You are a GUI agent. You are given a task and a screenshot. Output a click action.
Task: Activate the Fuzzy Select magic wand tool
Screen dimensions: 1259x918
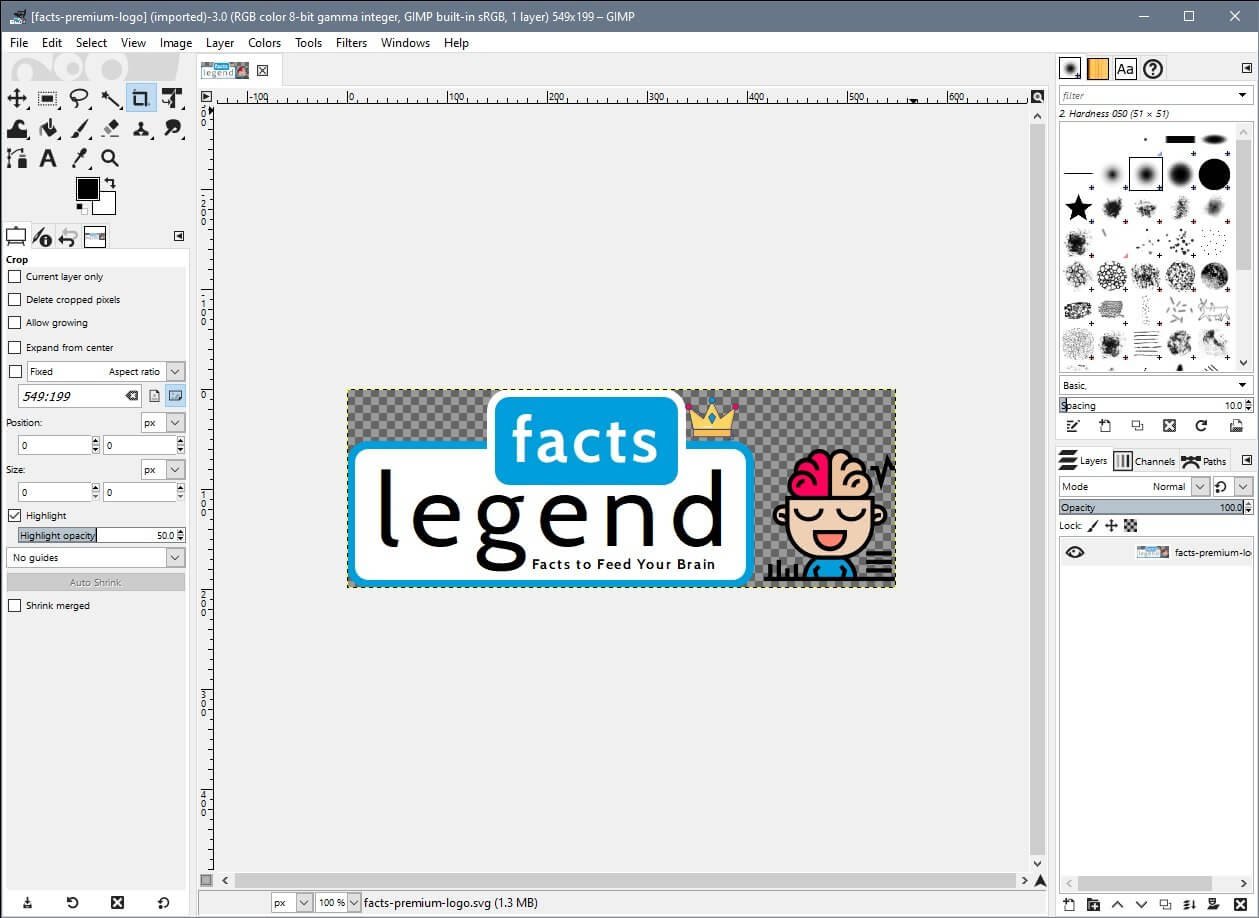(x=110, y=98)
